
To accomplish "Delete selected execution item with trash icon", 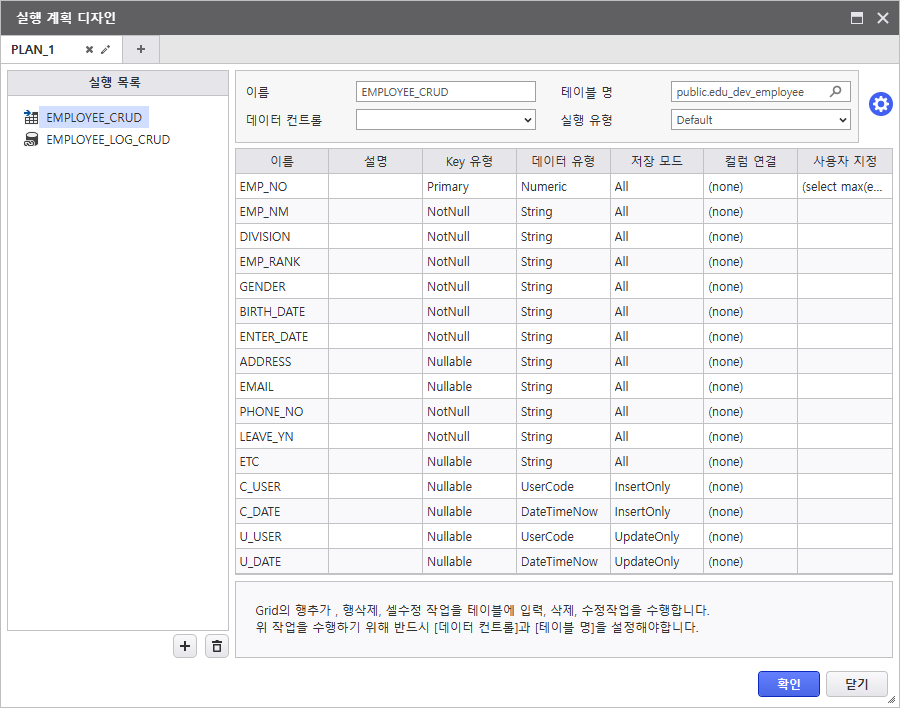I will [217, 646].
